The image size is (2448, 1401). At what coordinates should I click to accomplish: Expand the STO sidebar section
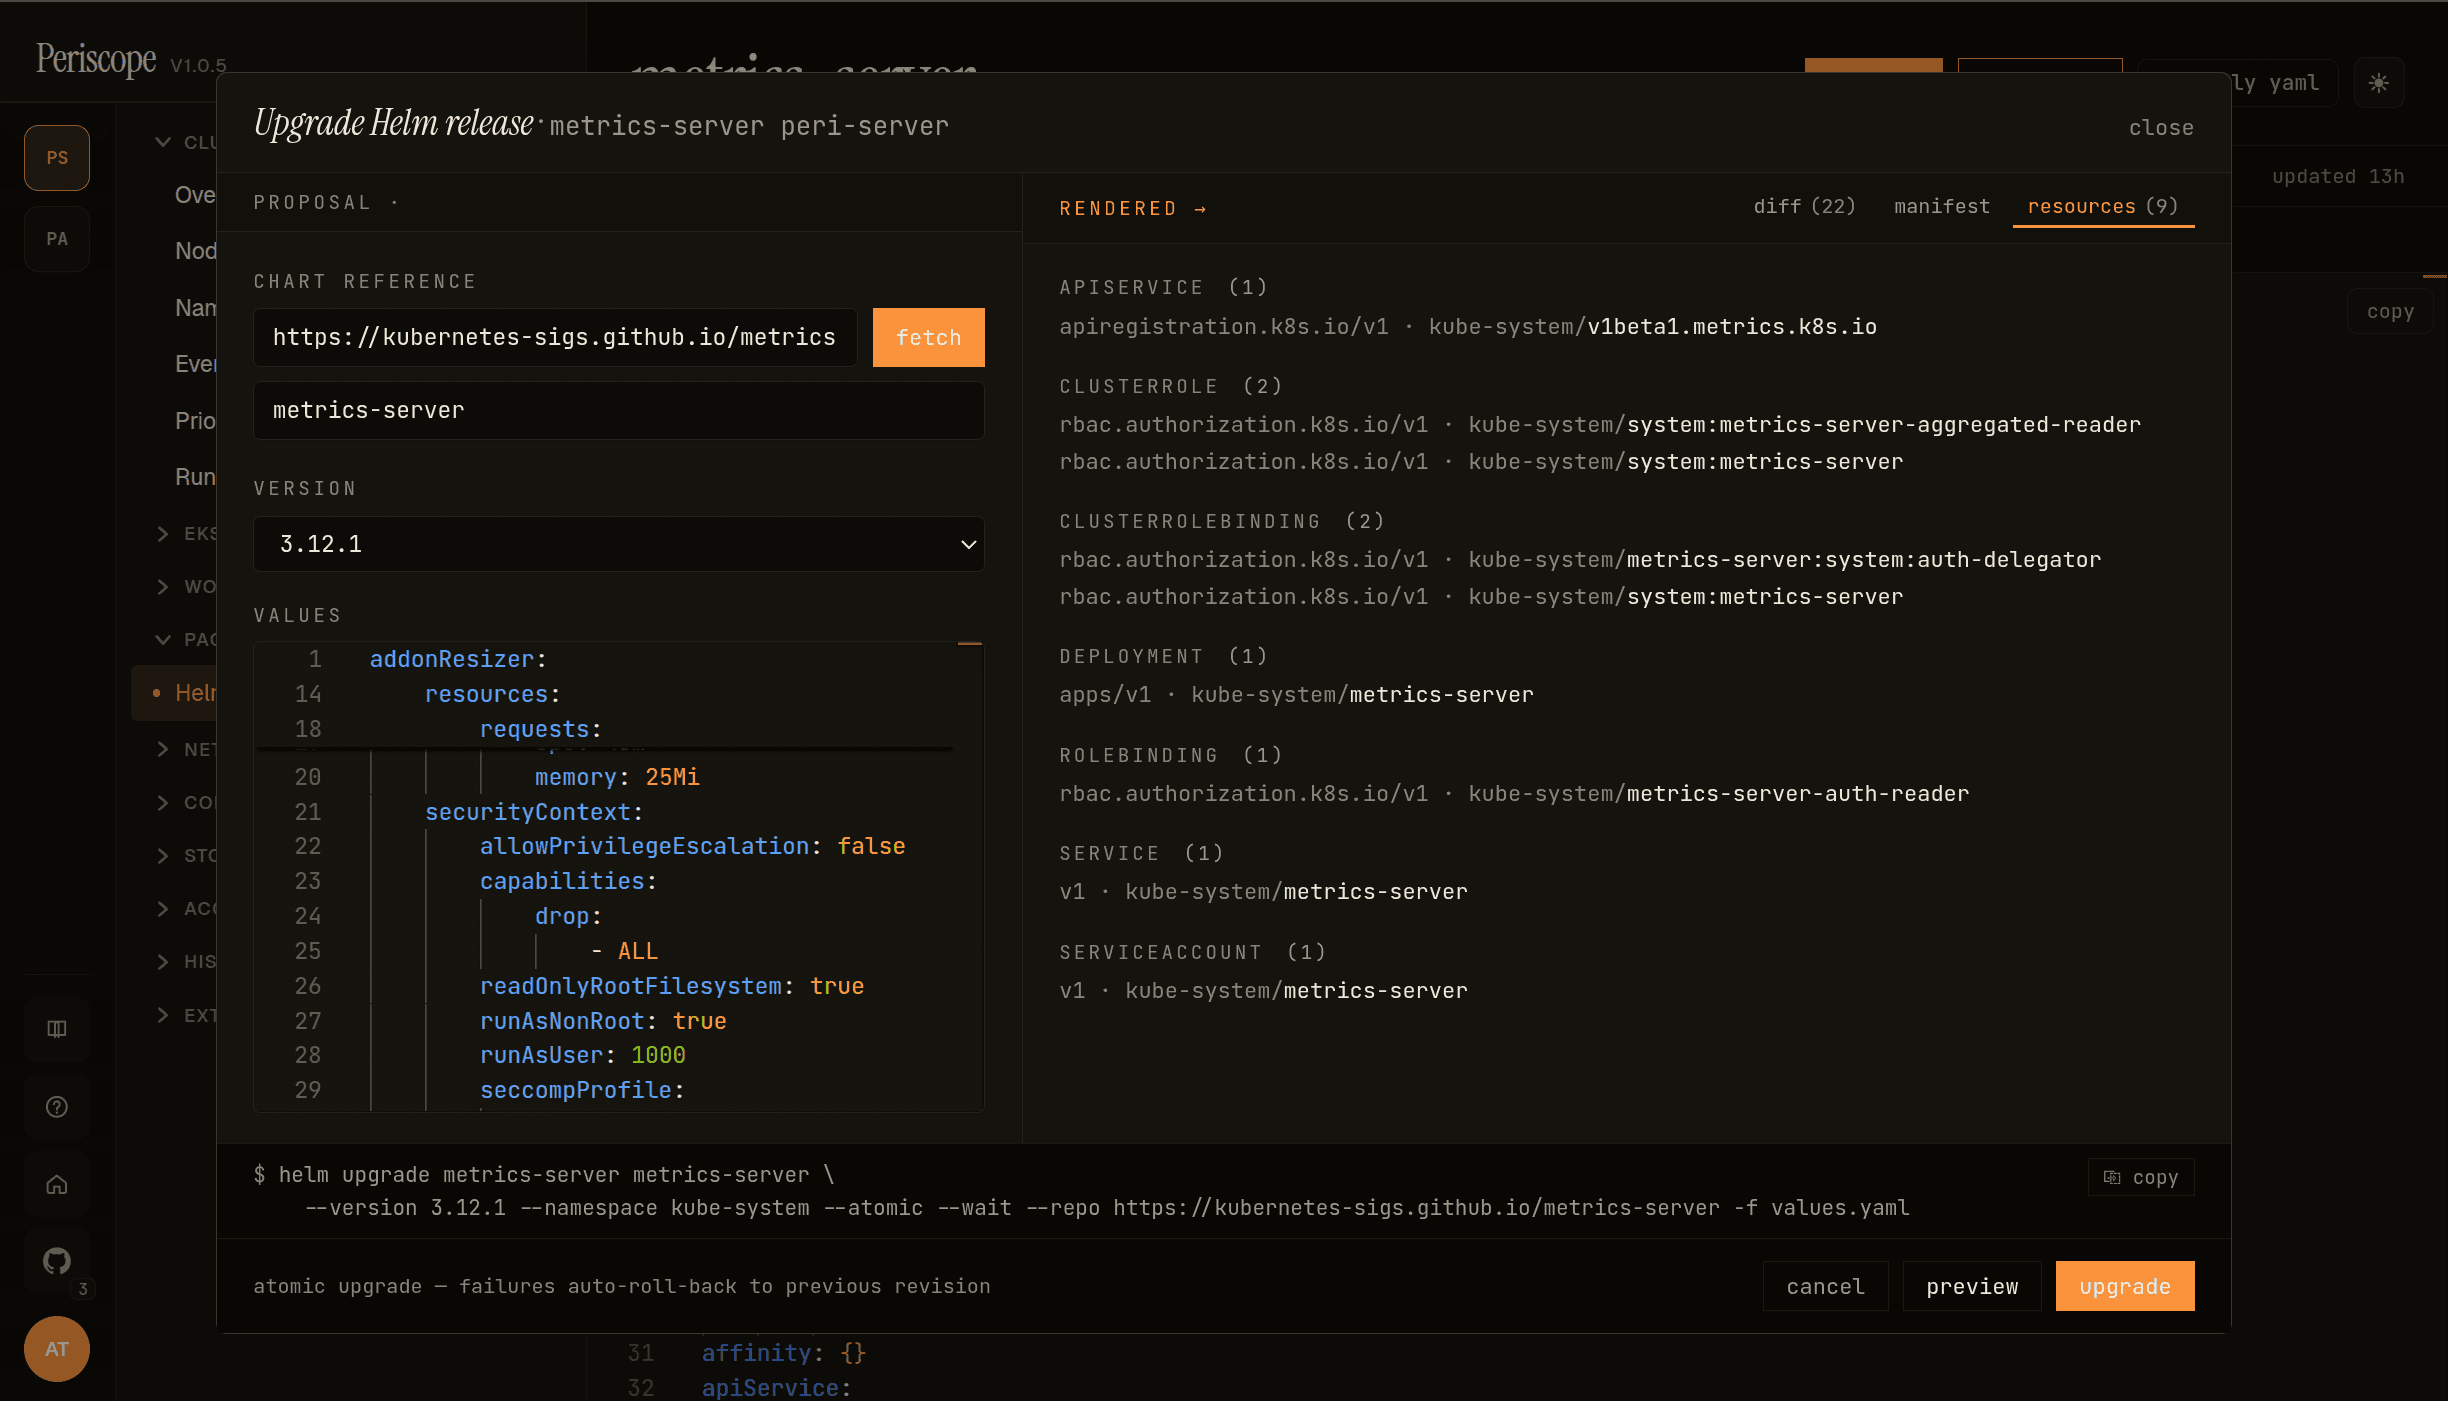tap(163, 855)
